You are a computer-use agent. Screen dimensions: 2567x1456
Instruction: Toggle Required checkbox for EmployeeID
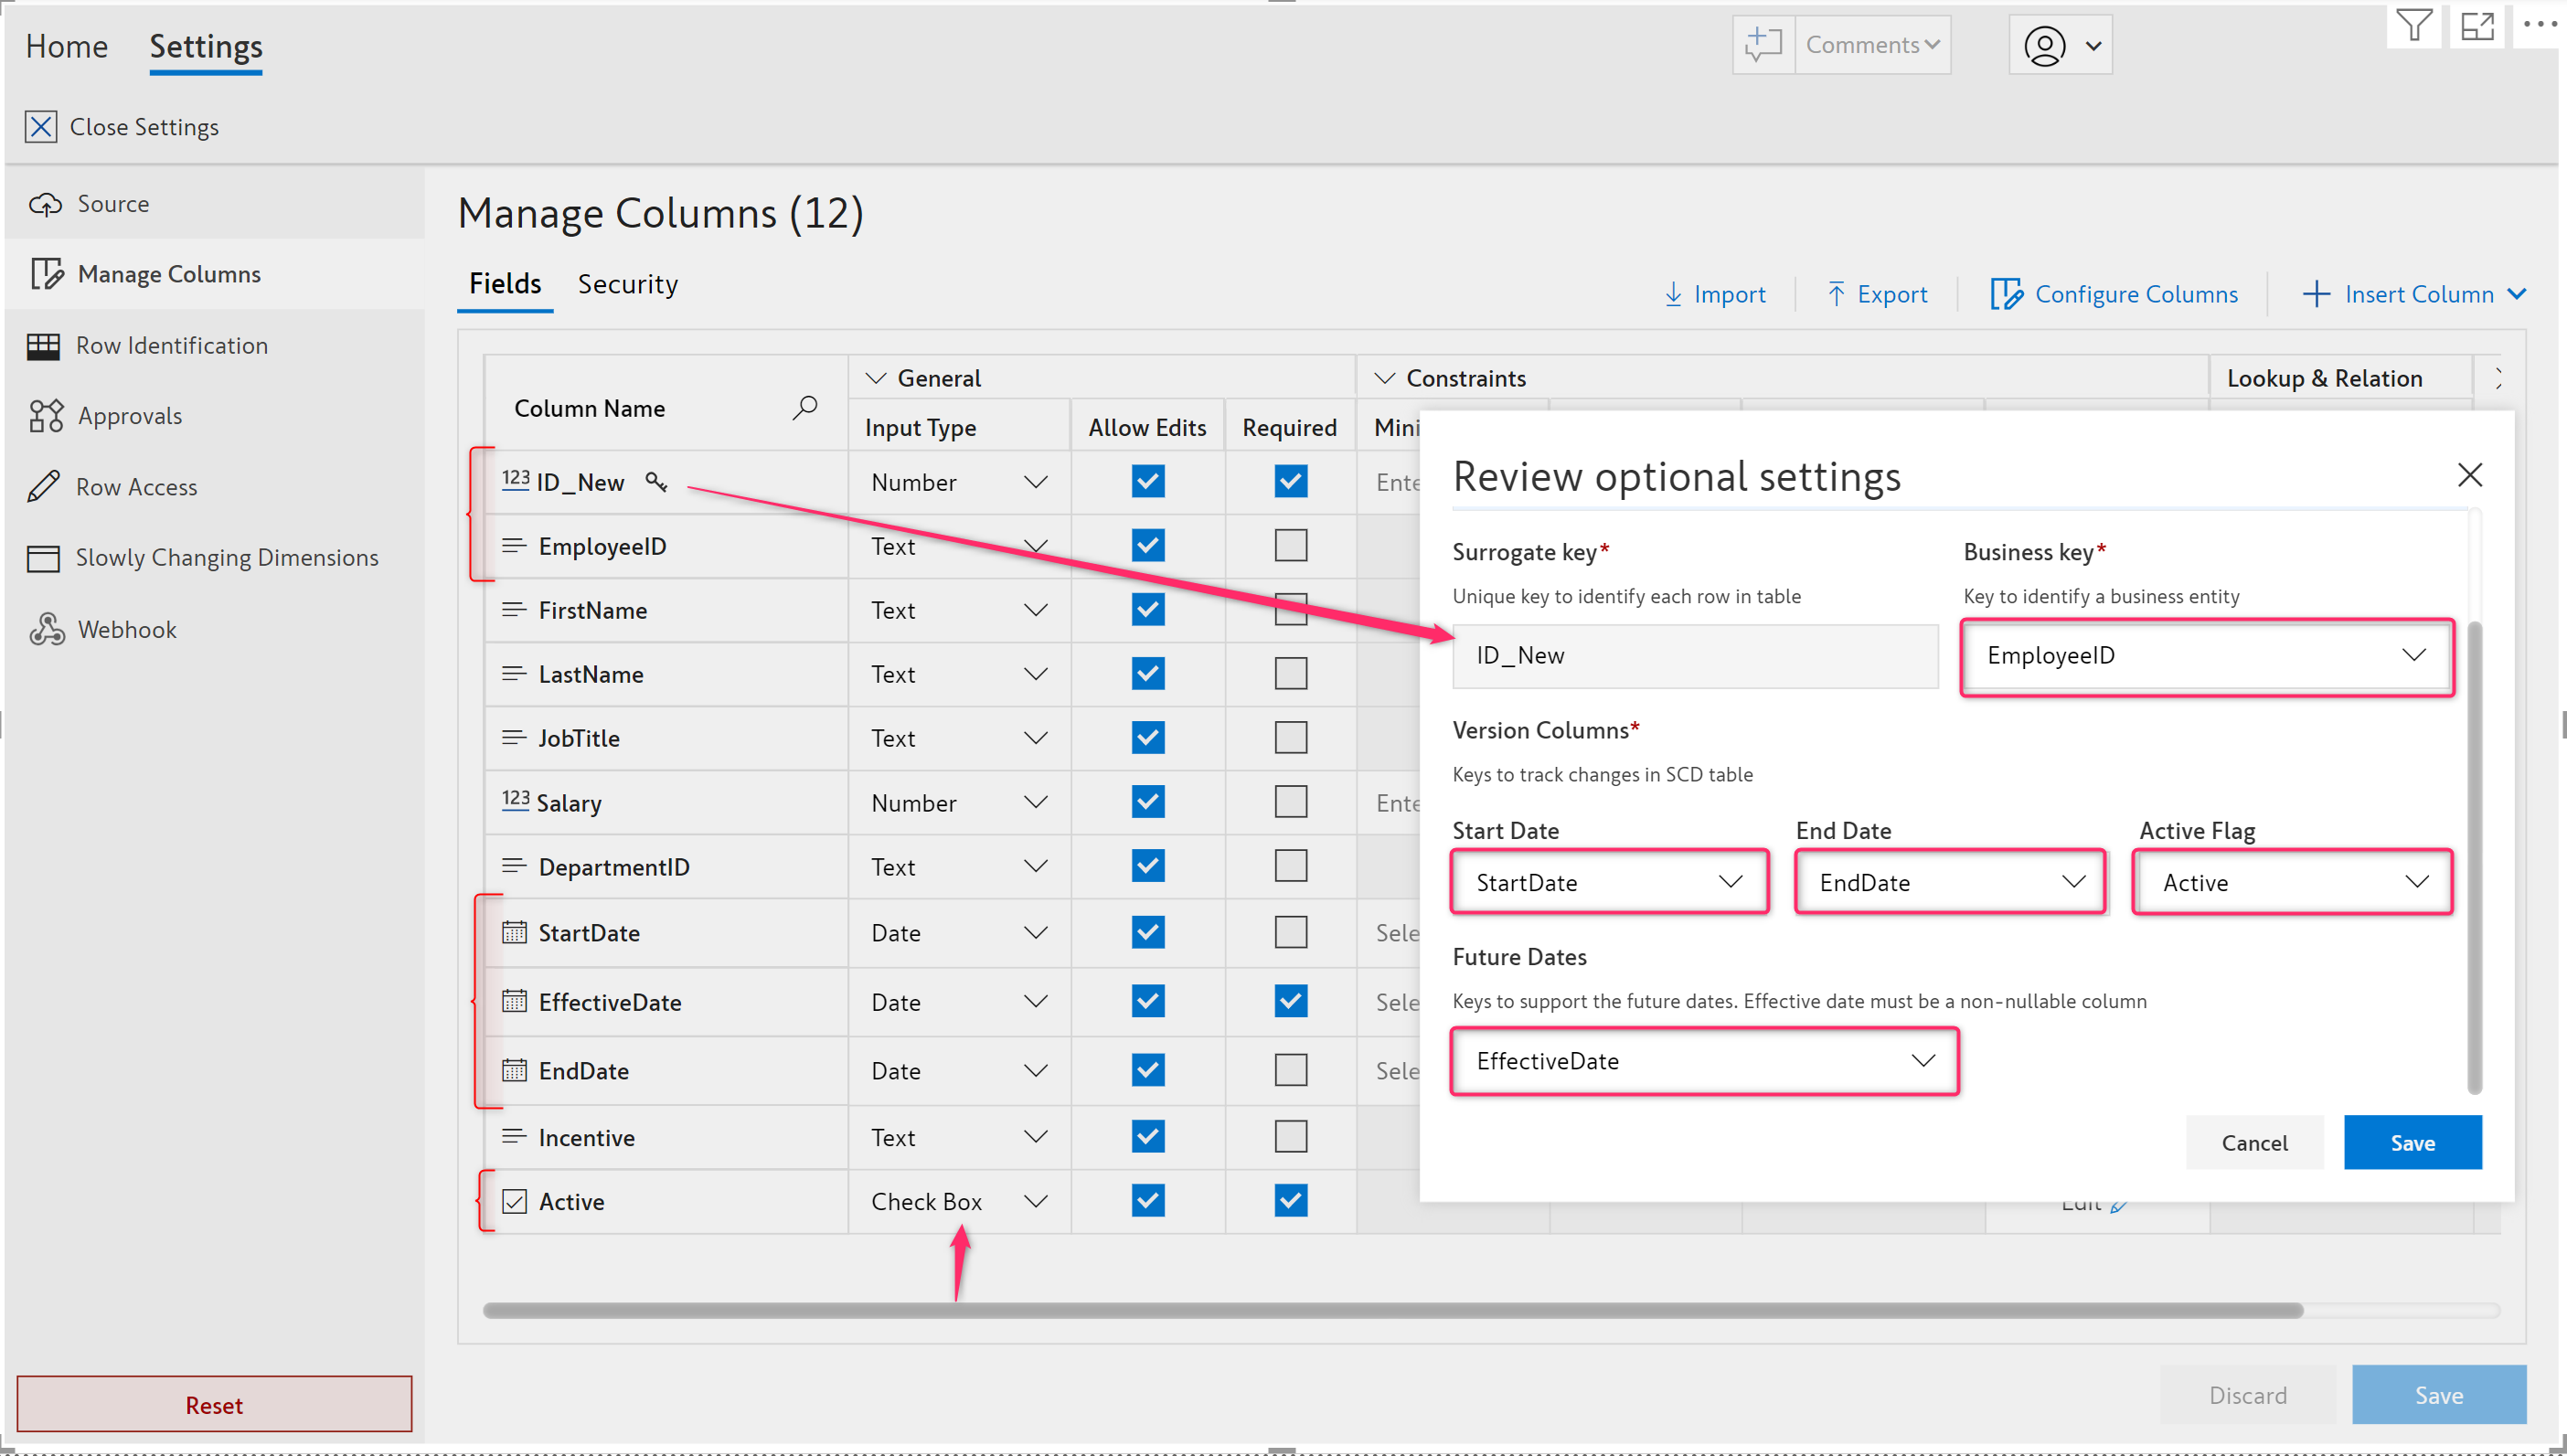[1290, 545]
